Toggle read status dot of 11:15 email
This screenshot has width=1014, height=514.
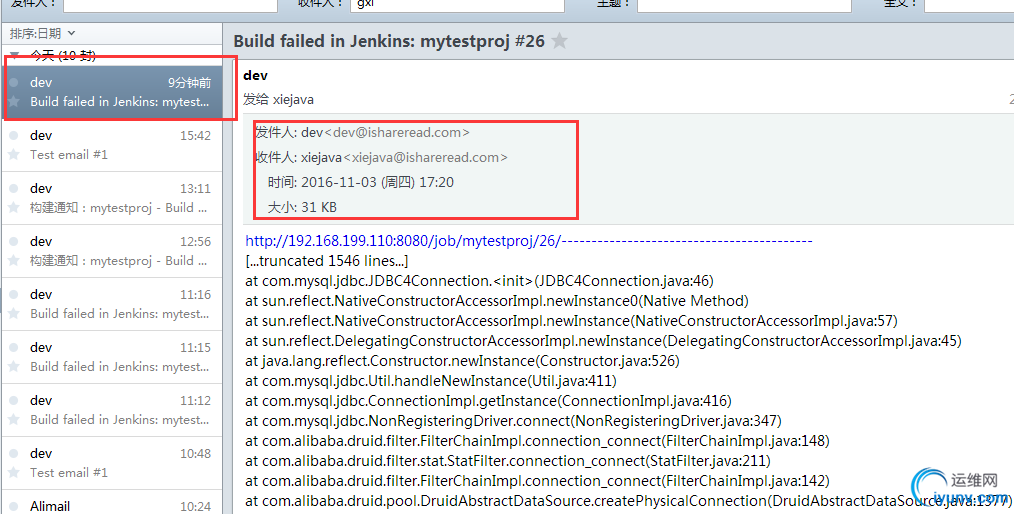14,347
